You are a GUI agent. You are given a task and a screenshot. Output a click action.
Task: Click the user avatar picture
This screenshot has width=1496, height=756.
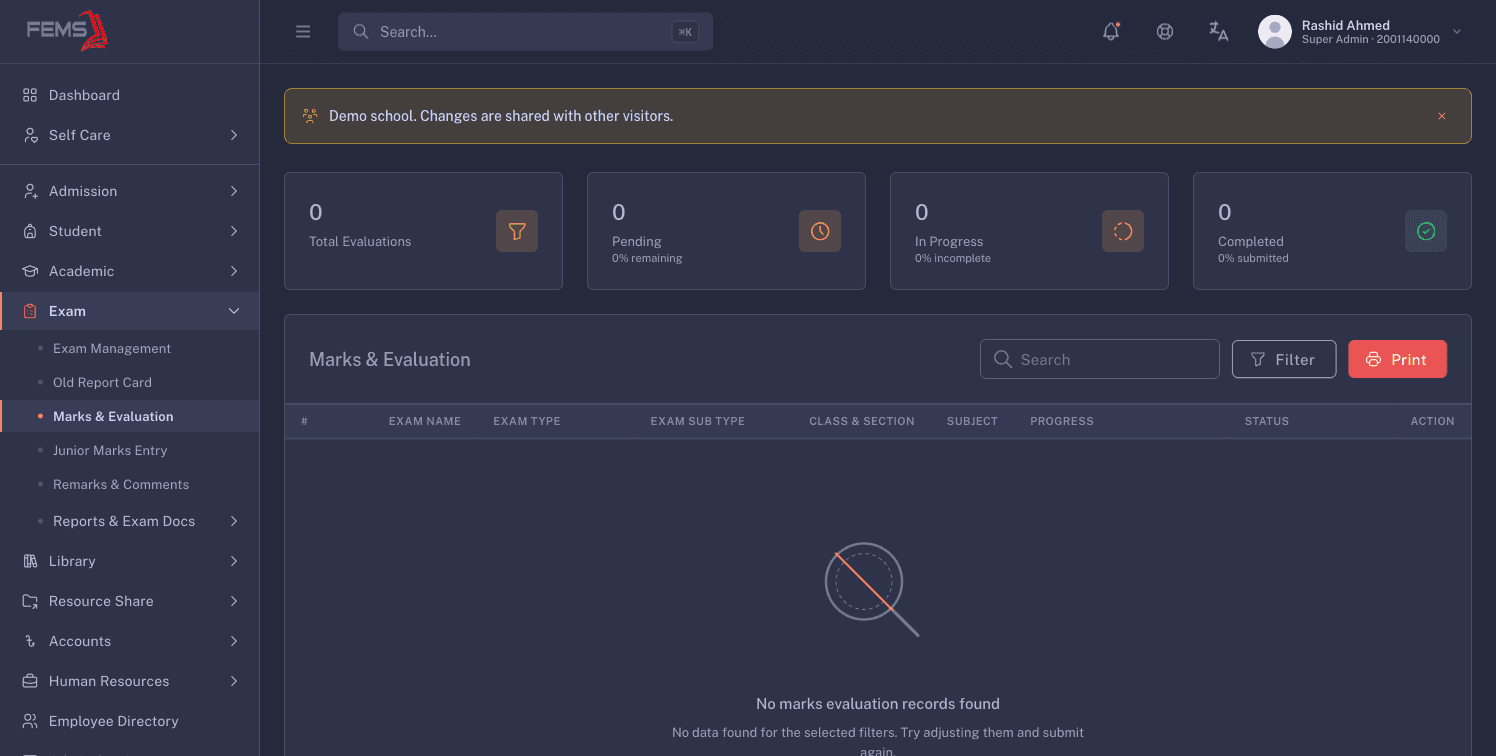(1274, 32)
